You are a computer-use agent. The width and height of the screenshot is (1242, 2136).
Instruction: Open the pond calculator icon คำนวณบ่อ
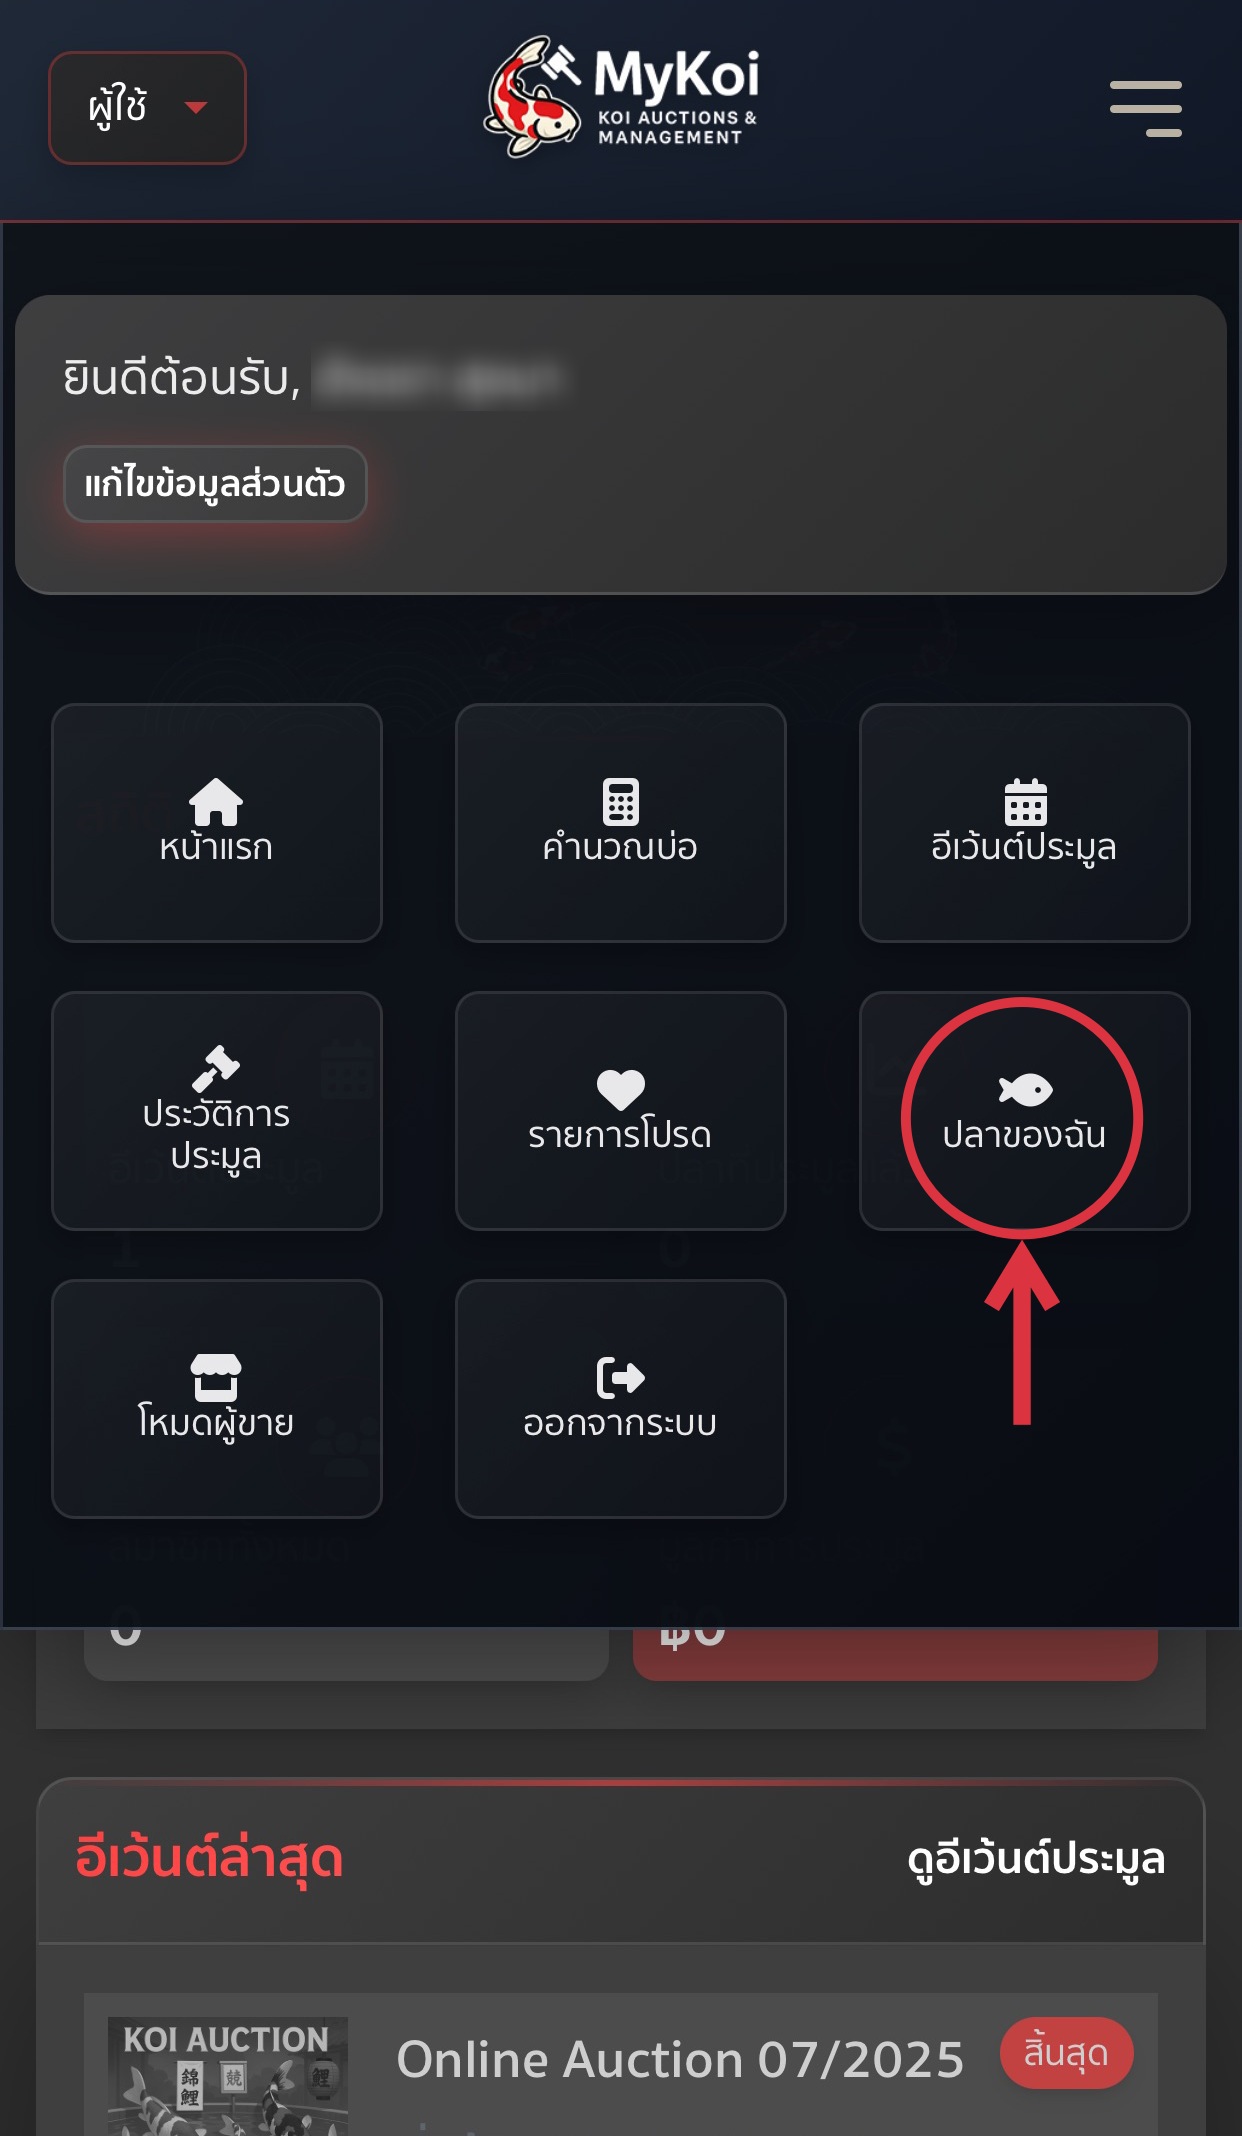(x=620, y=802)
